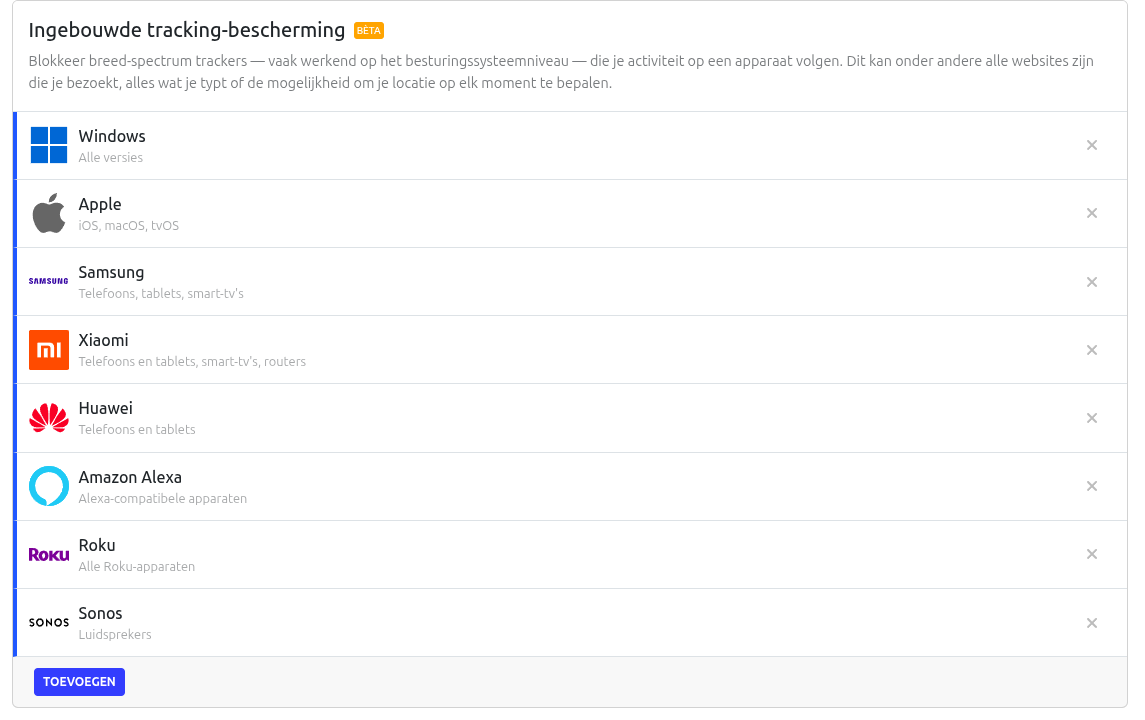This screenshot has width=1145, height=720.
Task: Click the Windows logo icon
Action: (x=49, y=145)
